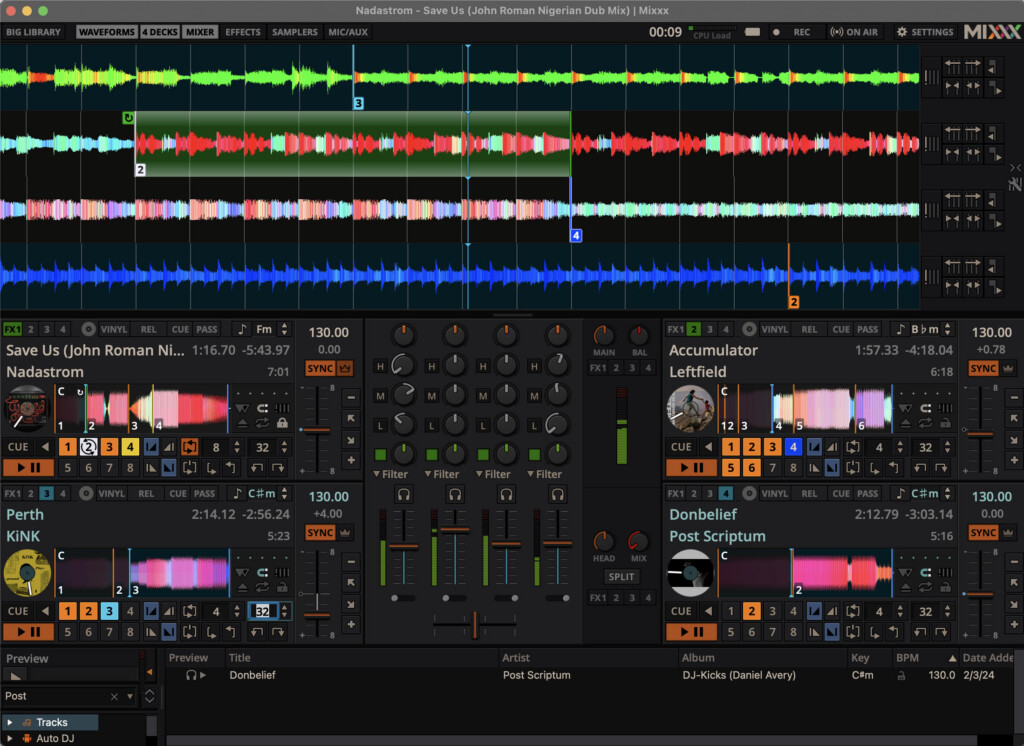The image size is (1024, 746).
Task: Trigger blue hotcue 4 on Accumulator deck
Action: [x=793, y=447]
